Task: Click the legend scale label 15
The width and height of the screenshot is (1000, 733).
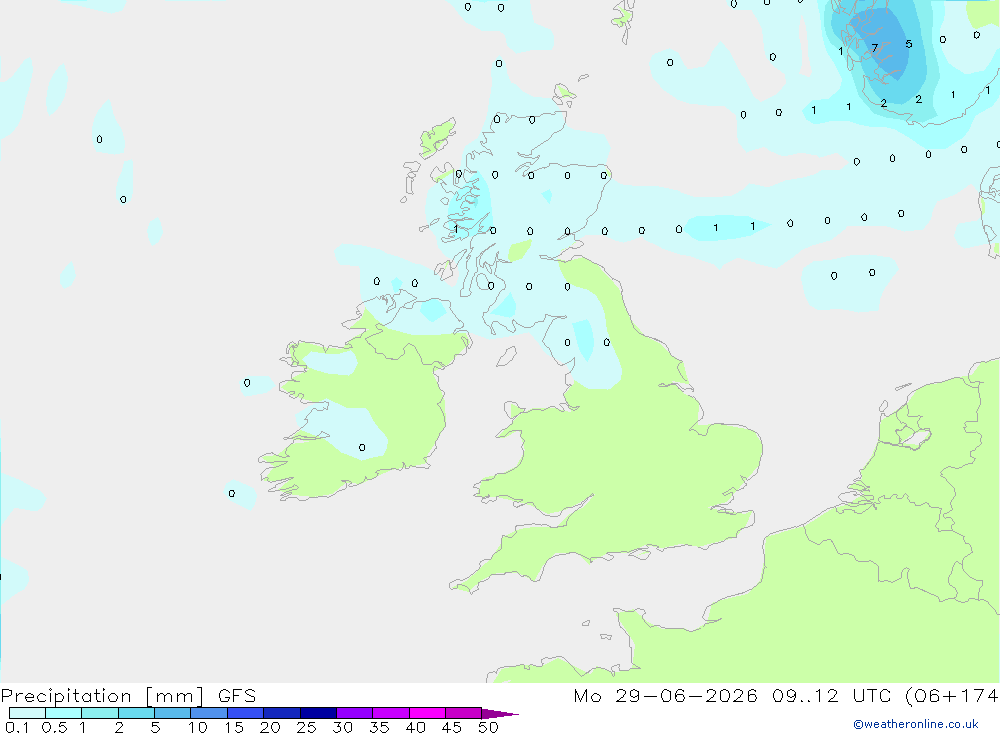Action: click(233, 727)
